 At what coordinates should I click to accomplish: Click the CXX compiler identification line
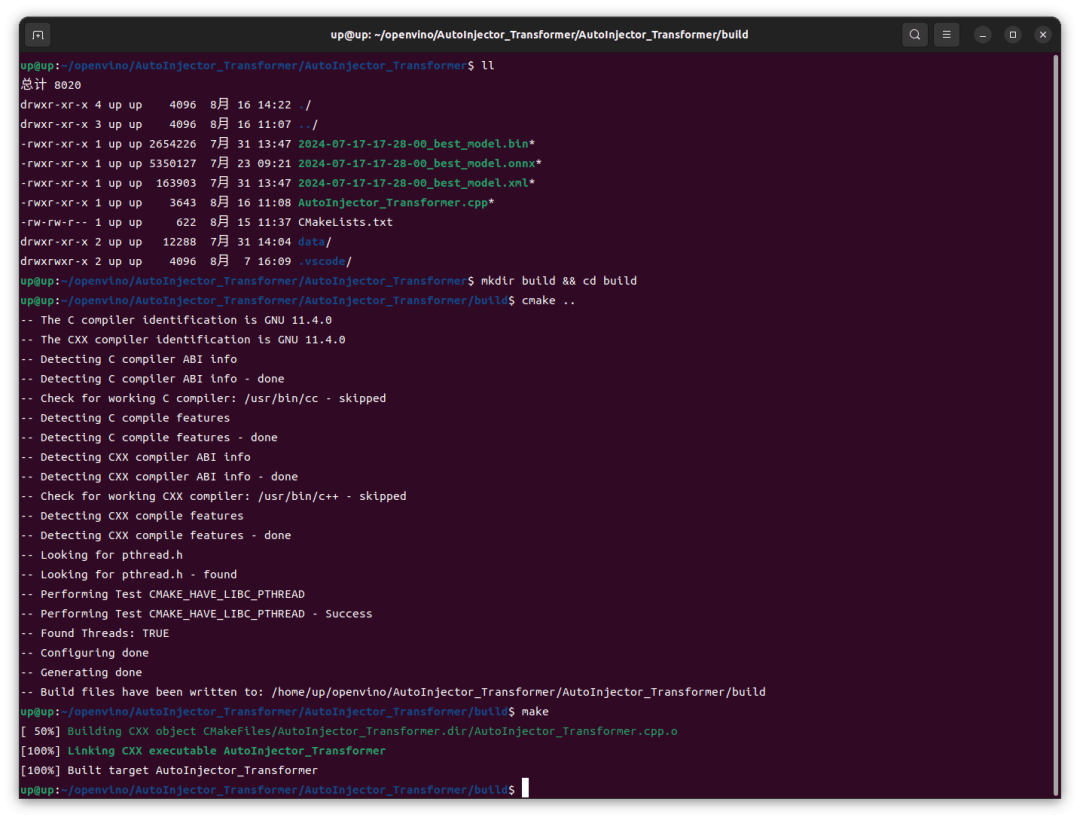(183, 339)
